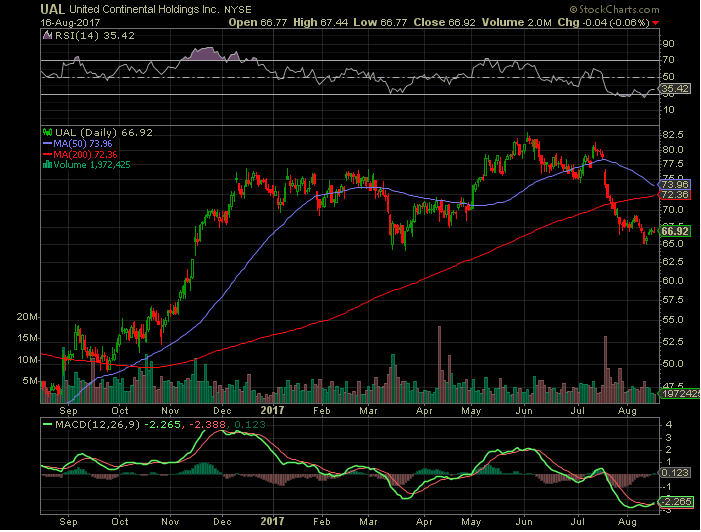
Task: Click the Aug label under the MACD panel
Action: coord(627,522)
